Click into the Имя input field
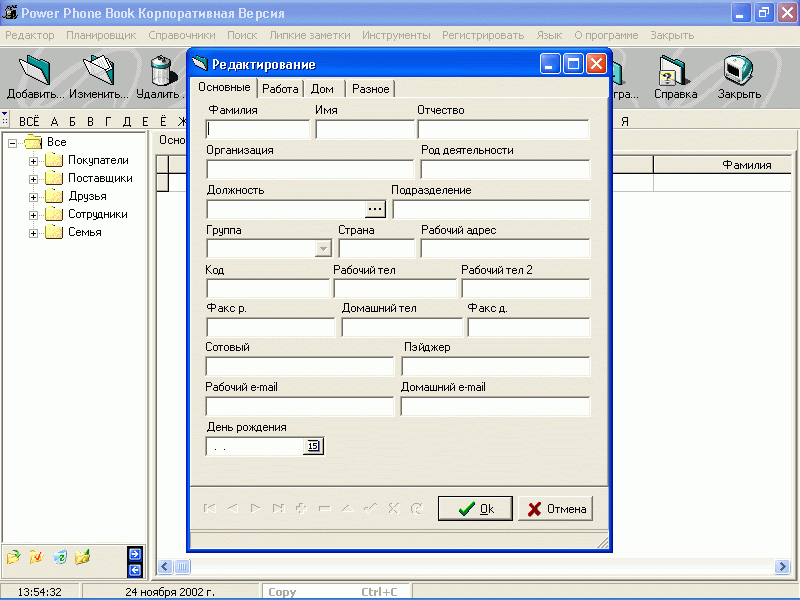This screenshot has width=800, height=600. pyautogui.click(x=365, y=130)
